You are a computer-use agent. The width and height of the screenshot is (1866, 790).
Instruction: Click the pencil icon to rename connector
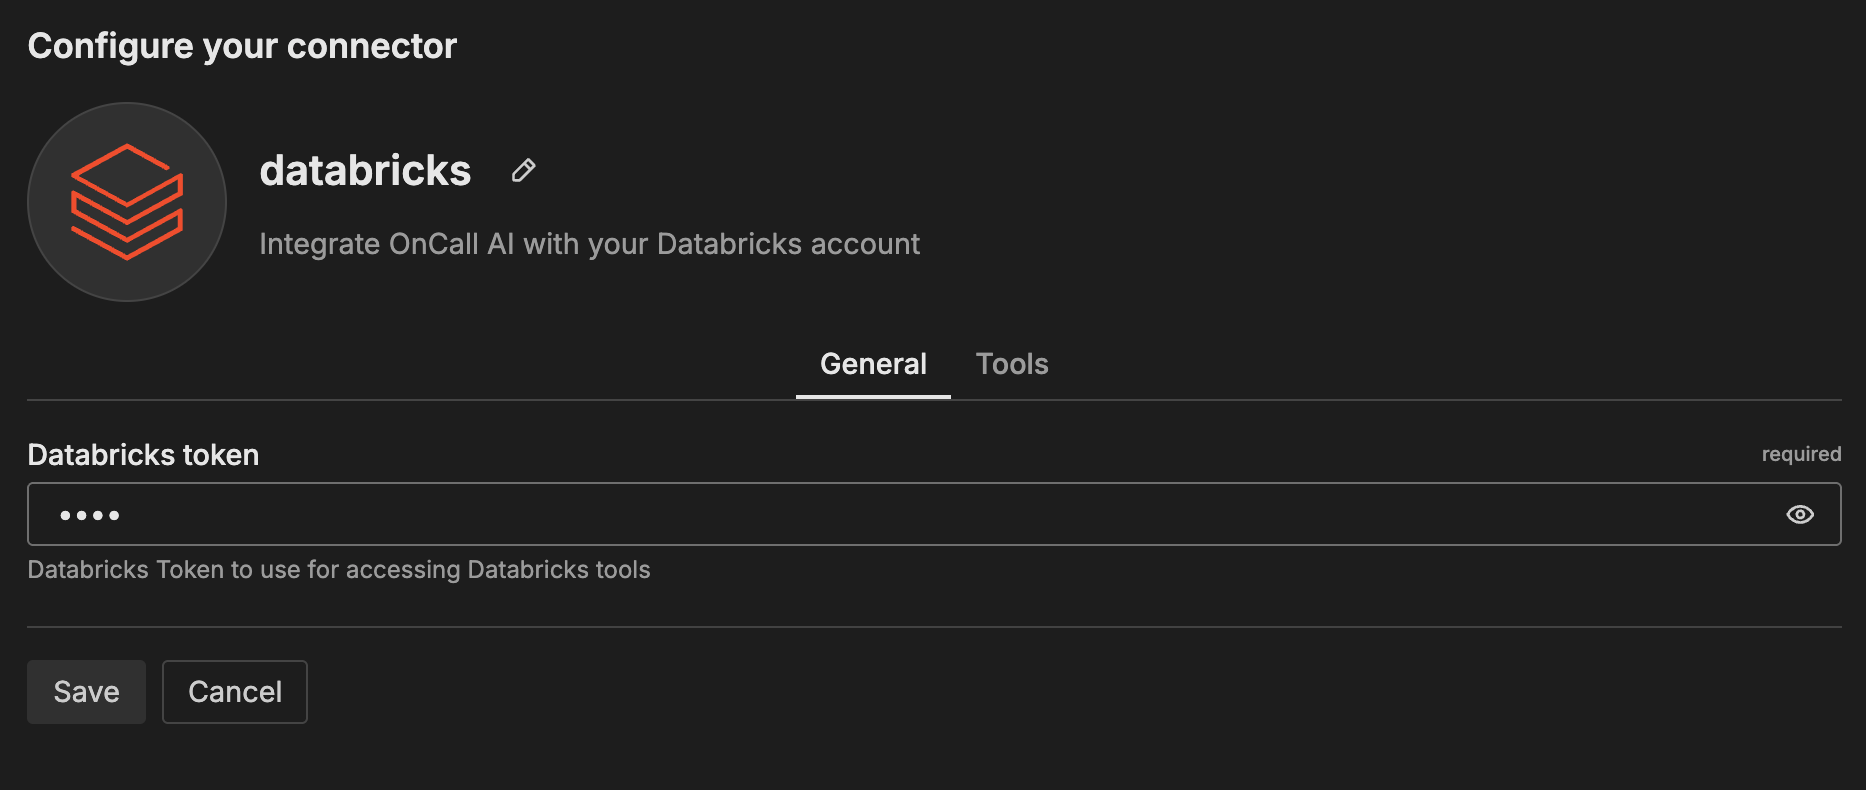pyautogui.click(x=523, y=171)
